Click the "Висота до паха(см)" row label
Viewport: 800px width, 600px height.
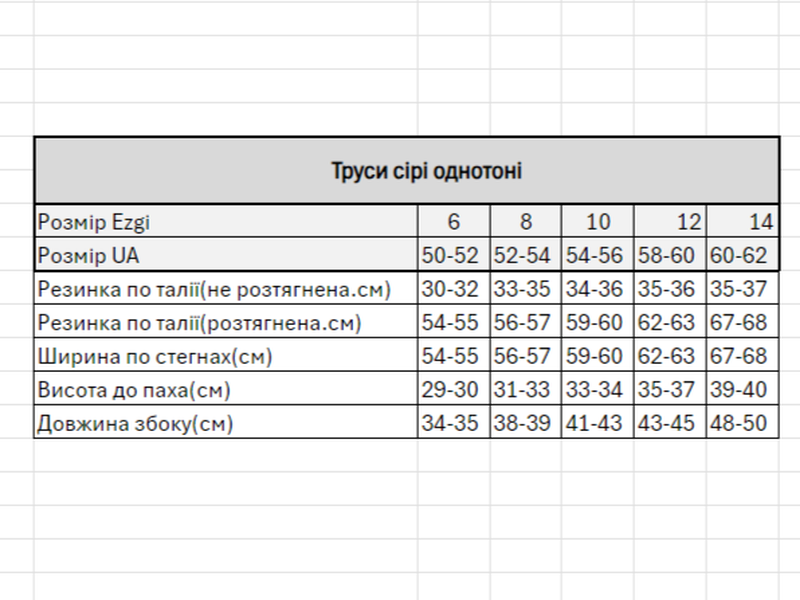tap(225, 389)
